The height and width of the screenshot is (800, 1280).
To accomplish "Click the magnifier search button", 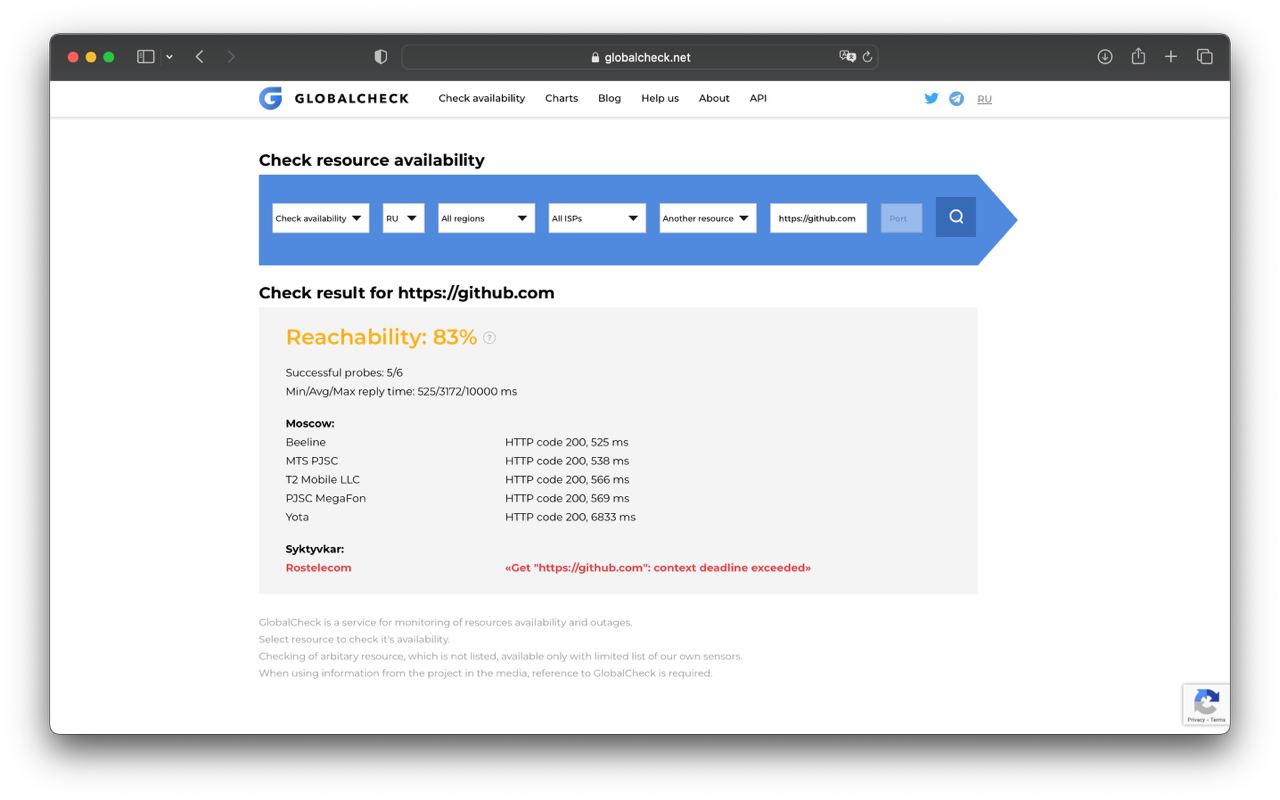I will [x=955, y=217].
